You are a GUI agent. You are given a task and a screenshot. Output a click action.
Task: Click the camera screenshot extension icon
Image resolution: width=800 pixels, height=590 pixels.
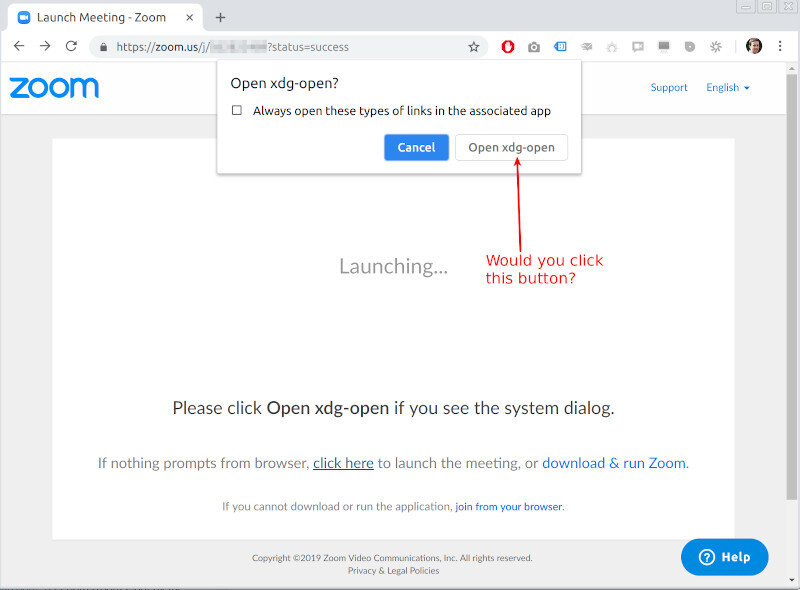pos(534,47)
